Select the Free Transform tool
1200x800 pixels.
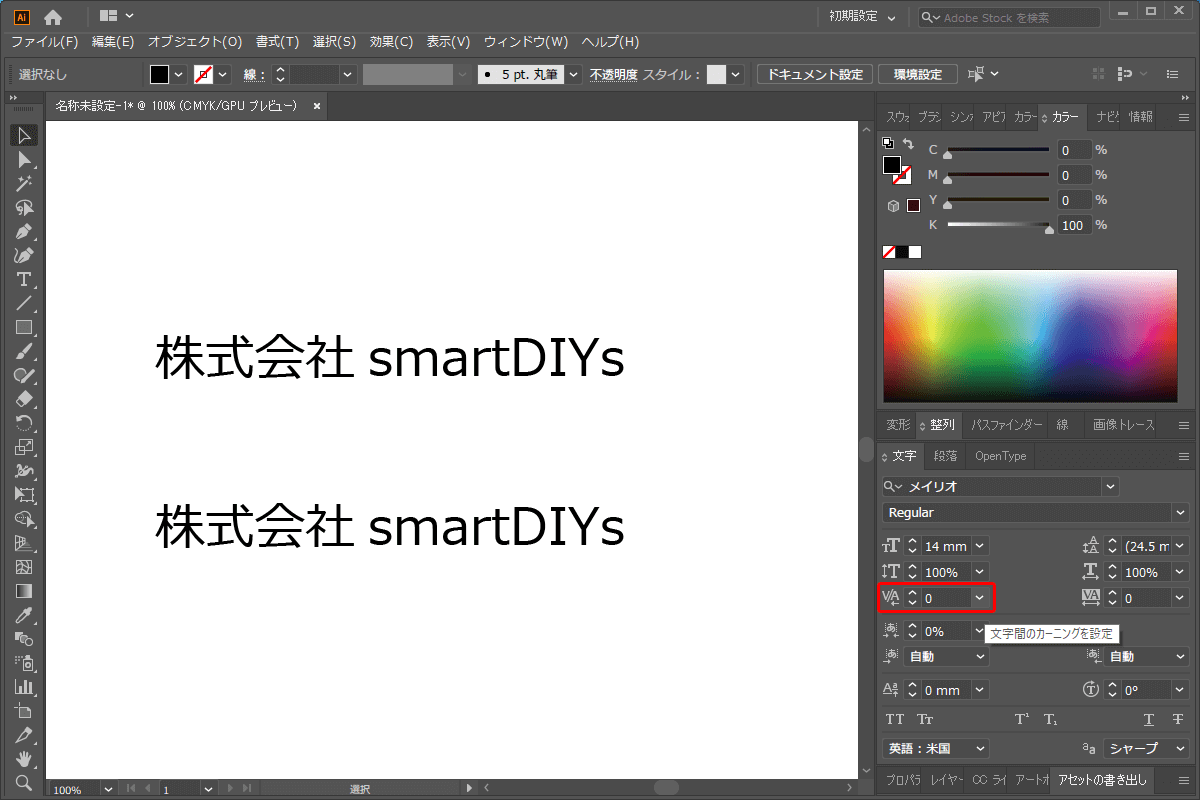(25, 495)
